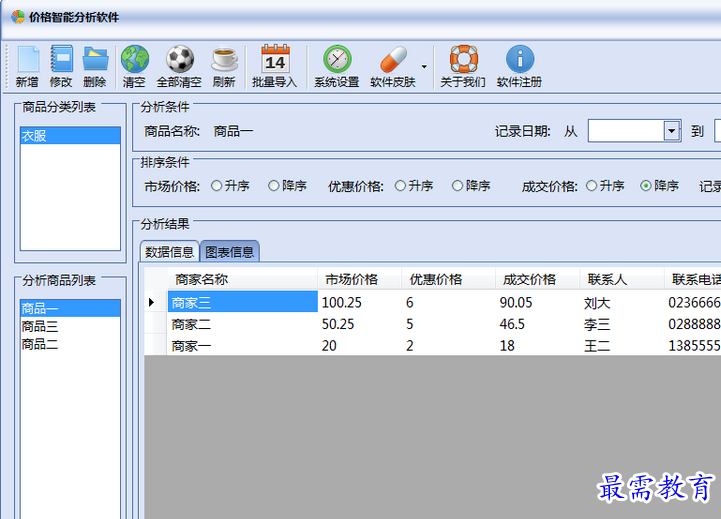Select 成交价格 升序 radio button
This screenshot has height=519, width=721.
pyautogui.click(x=591, y=186)
